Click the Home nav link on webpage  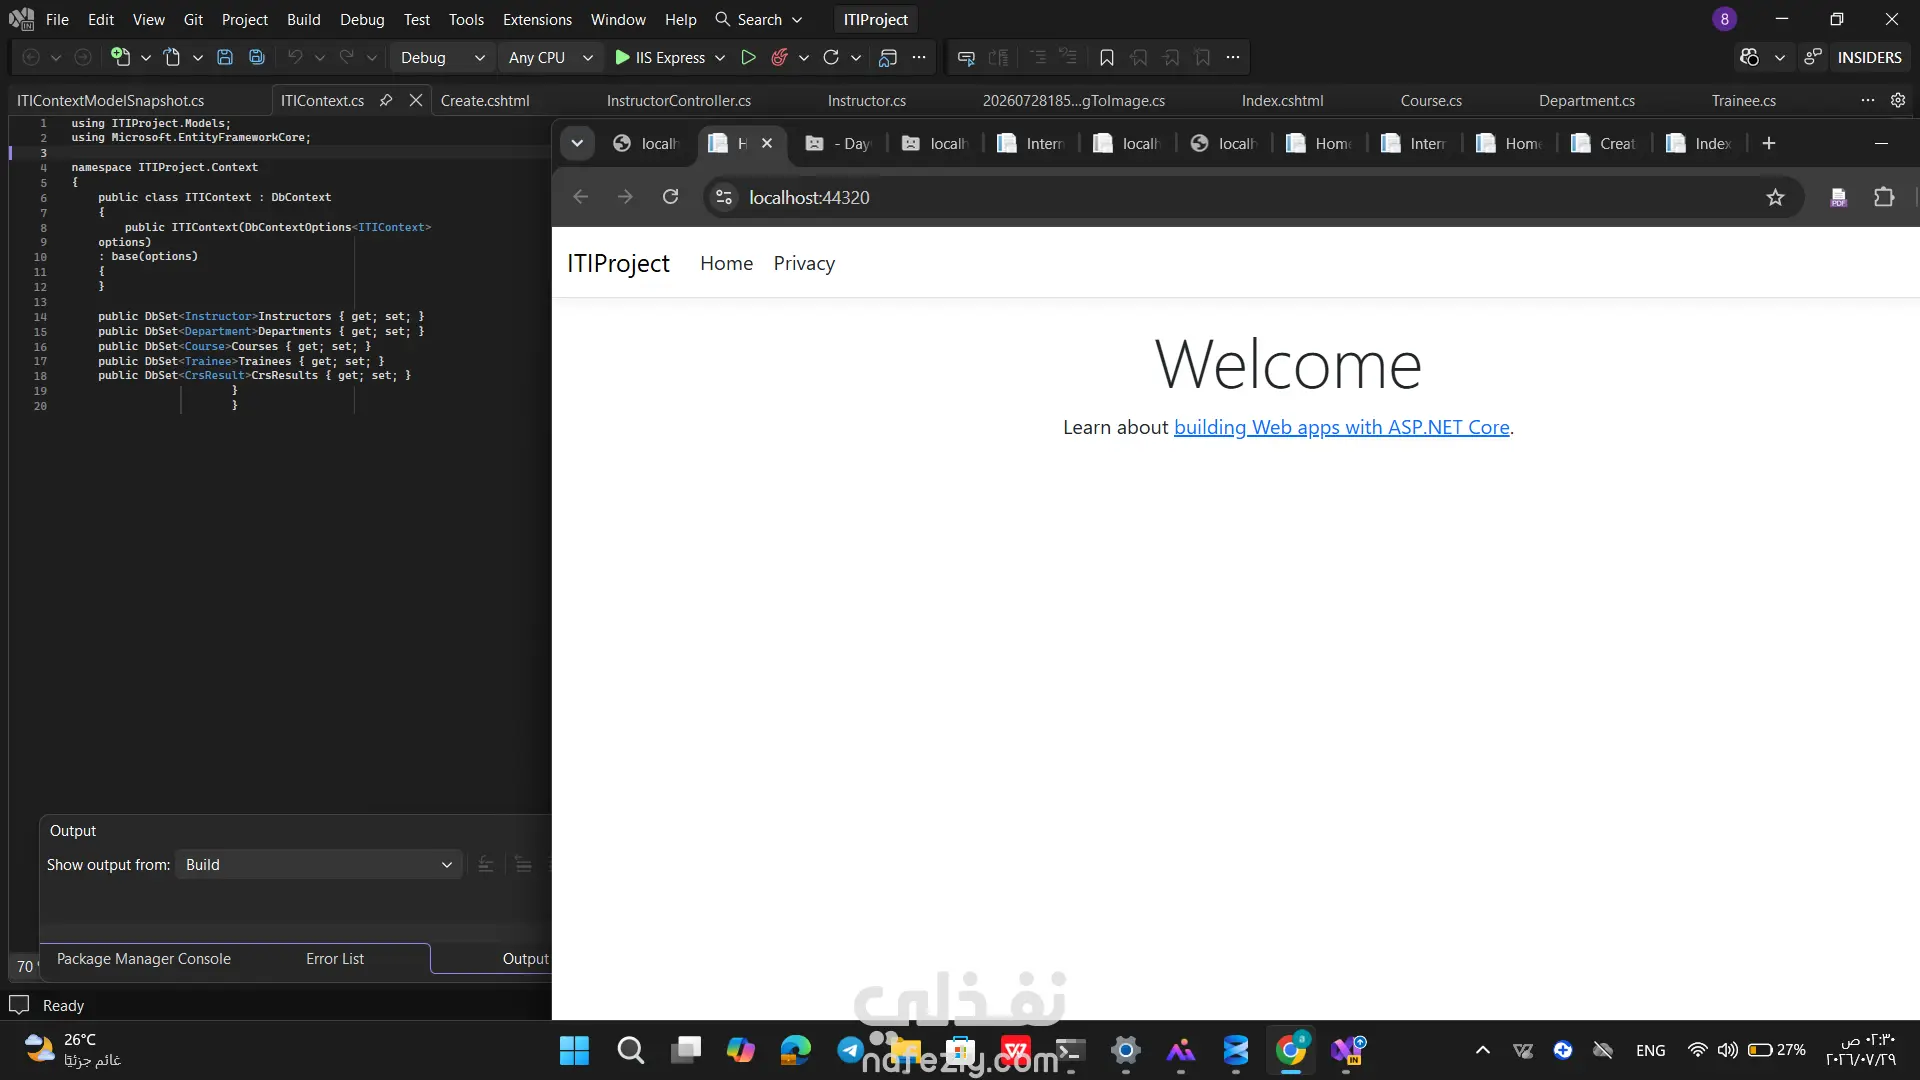point(726,263)
